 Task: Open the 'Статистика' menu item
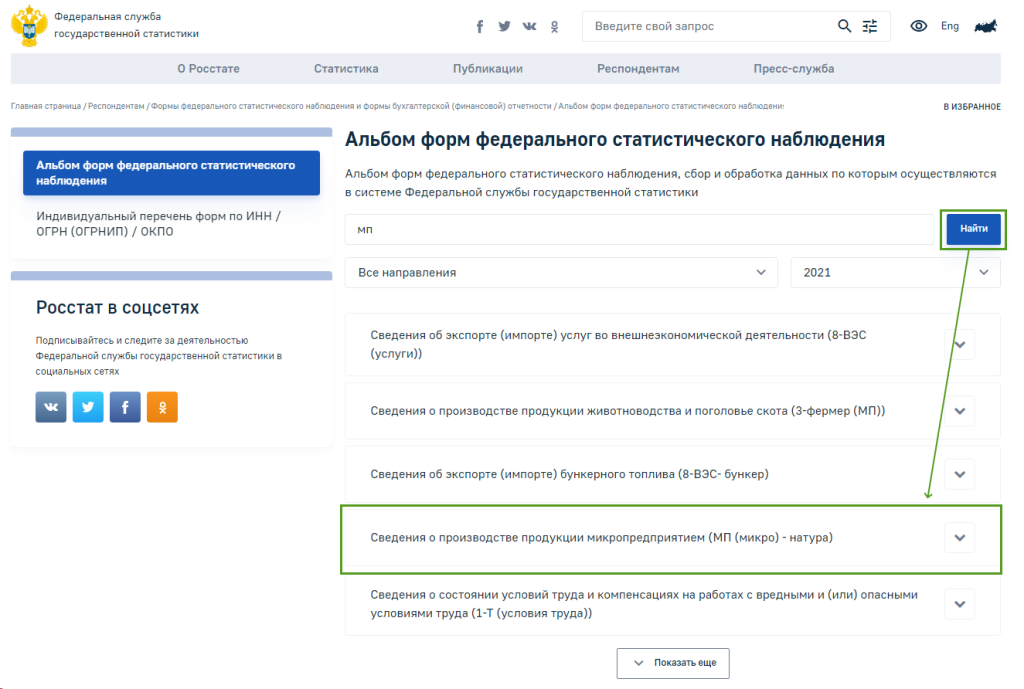(x=346, y=69)
